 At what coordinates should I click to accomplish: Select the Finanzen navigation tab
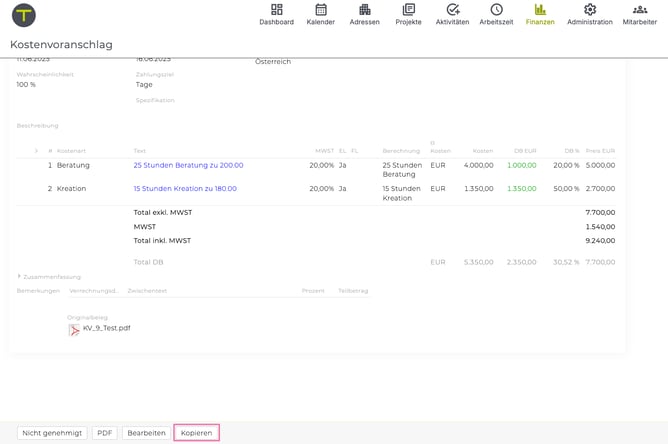point(540,14)
